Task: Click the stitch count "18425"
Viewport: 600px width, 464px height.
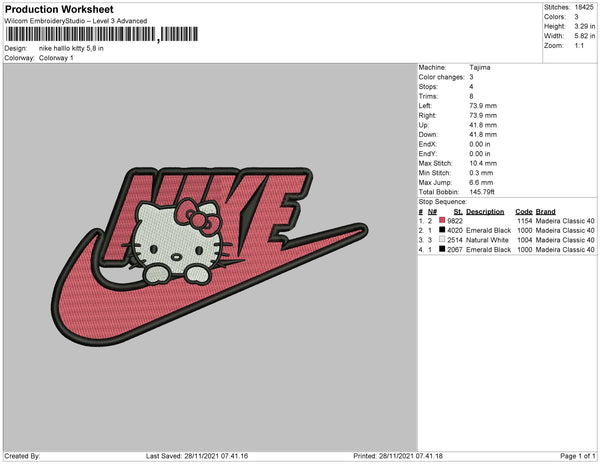Action: 584,7
